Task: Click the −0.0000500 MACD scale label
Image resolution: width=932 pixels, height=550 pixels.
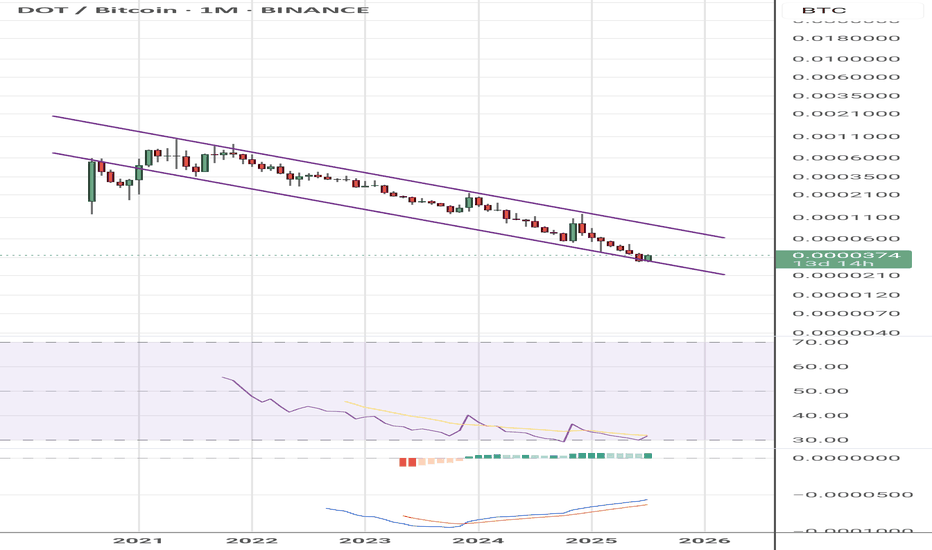Action: (853, 495)
